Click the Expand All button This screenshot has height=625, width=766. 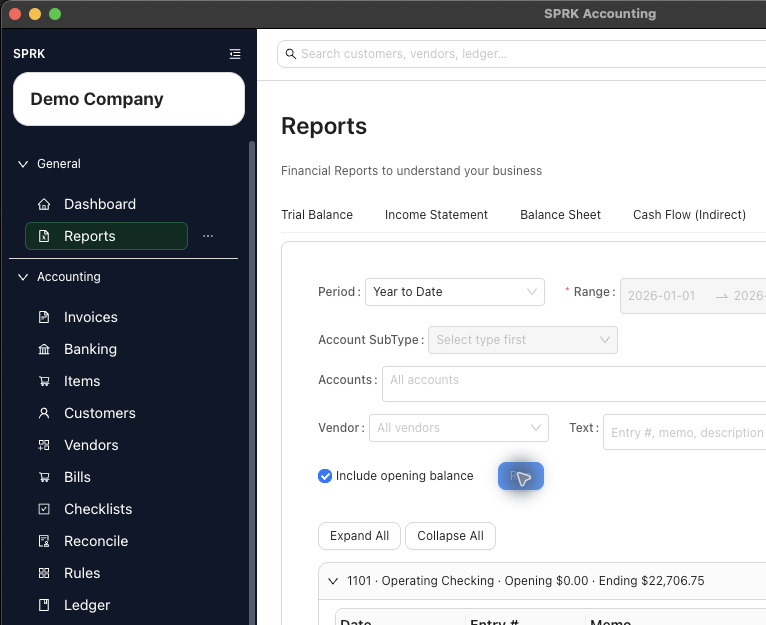[360, 536]
